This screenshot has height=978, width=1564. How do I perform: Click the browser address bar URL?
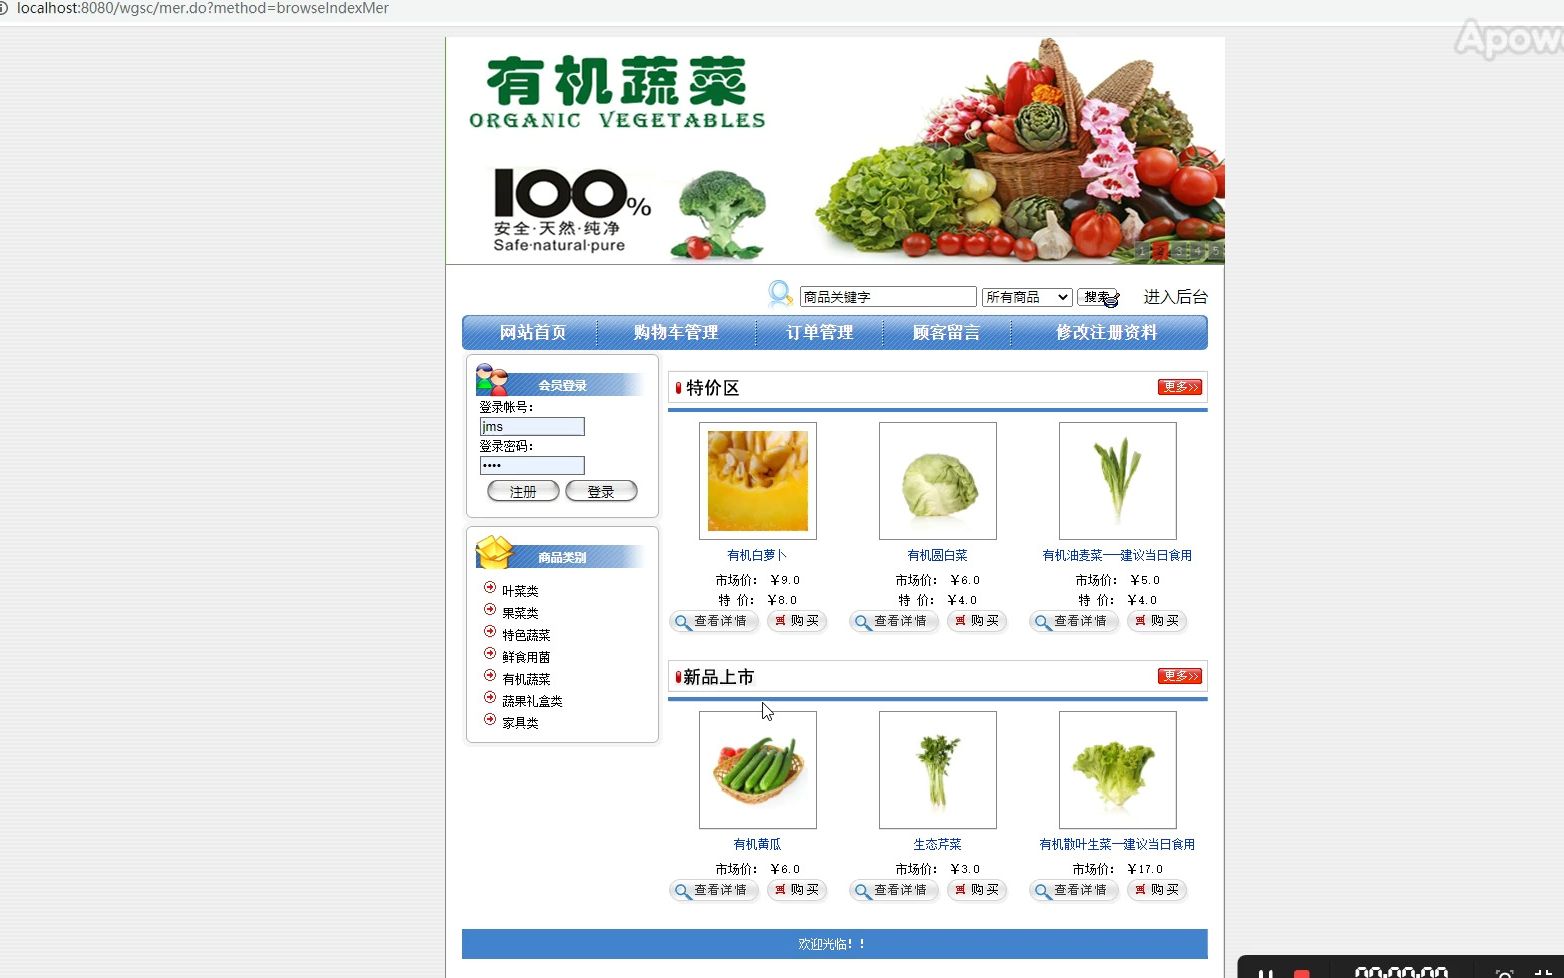point(203,8)
